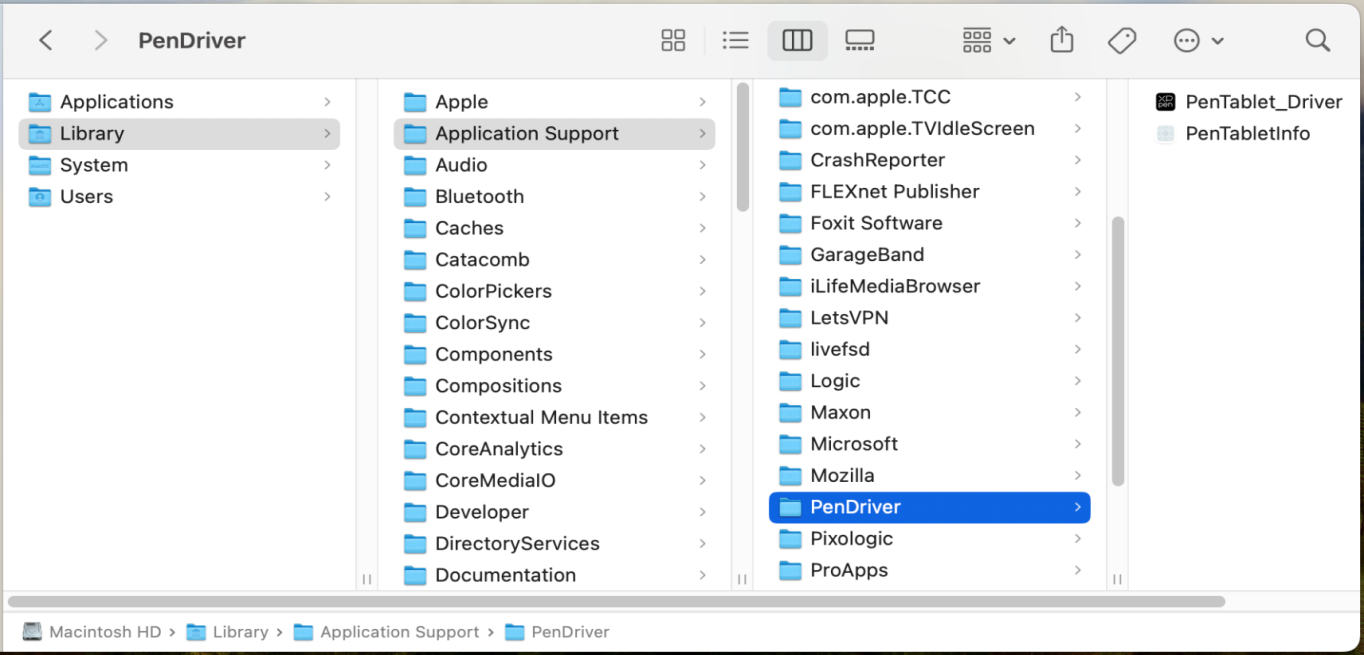Switch to icon grid view

673,40
